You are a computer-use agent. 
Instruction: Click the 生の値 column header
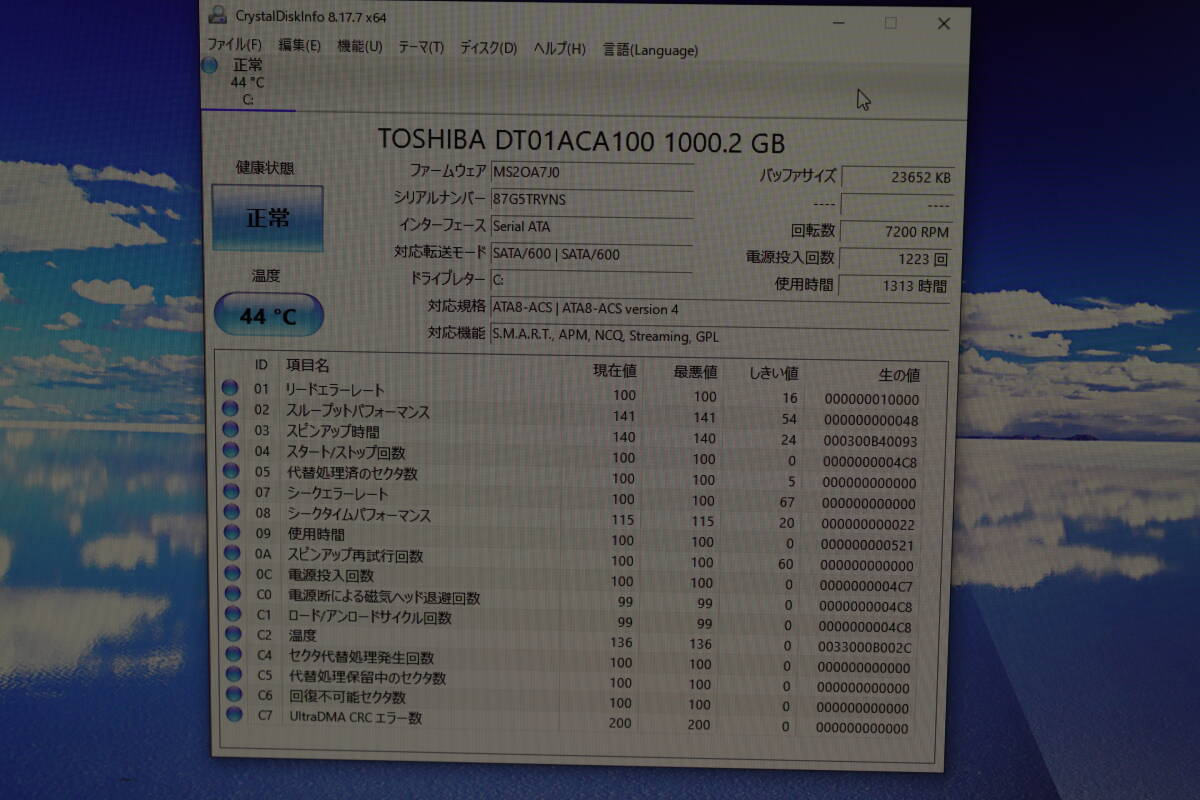[x=899, y=376]
